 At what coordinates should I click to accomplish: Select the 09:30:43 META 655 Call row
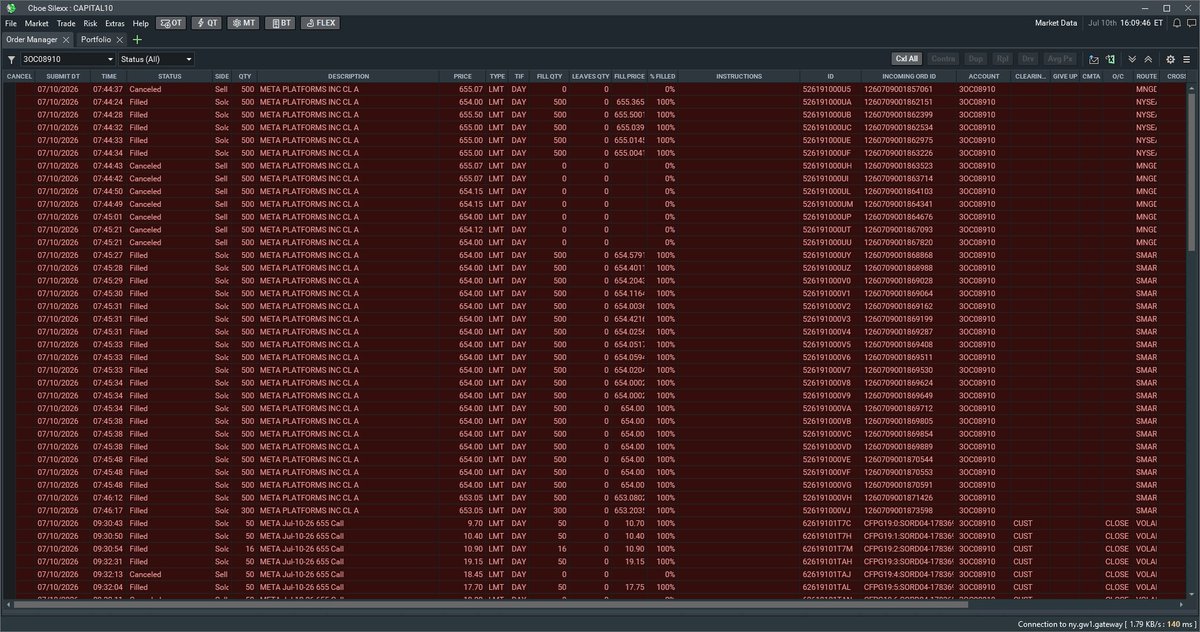click(593, 523)
